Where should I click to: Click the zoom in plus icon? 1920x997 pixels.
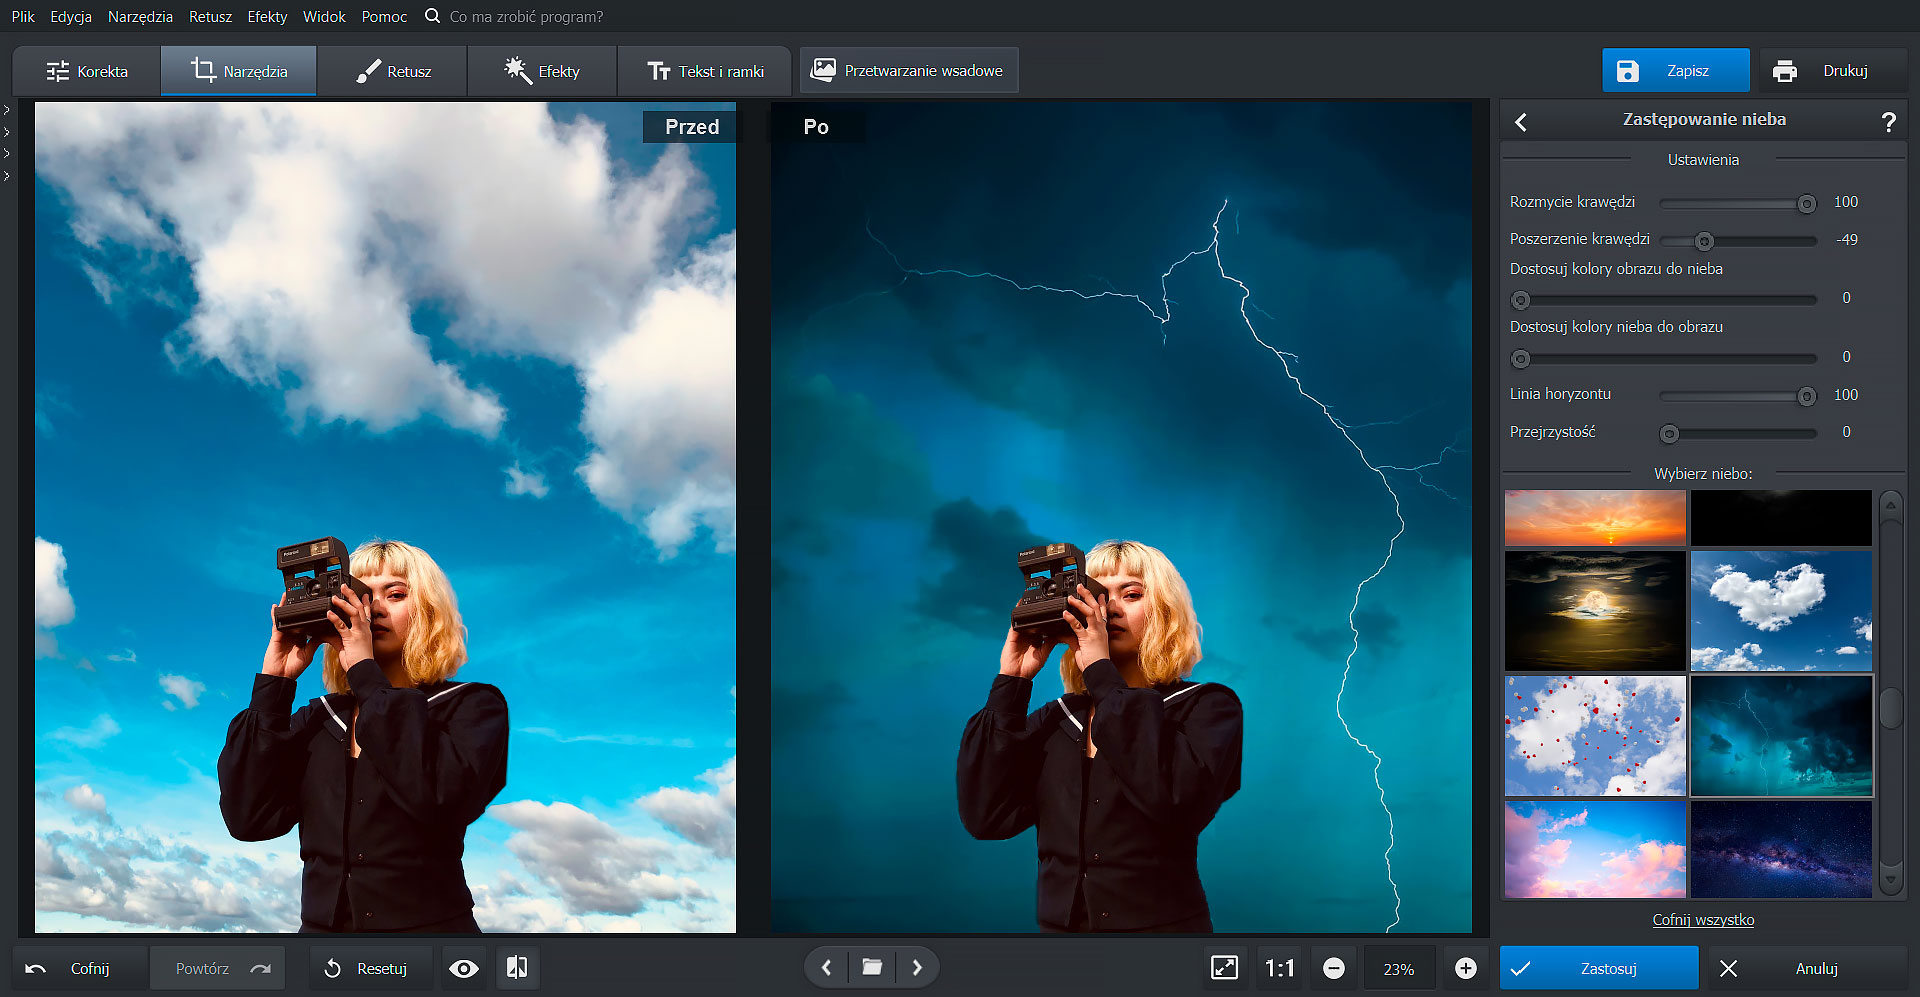[1465, 967]
